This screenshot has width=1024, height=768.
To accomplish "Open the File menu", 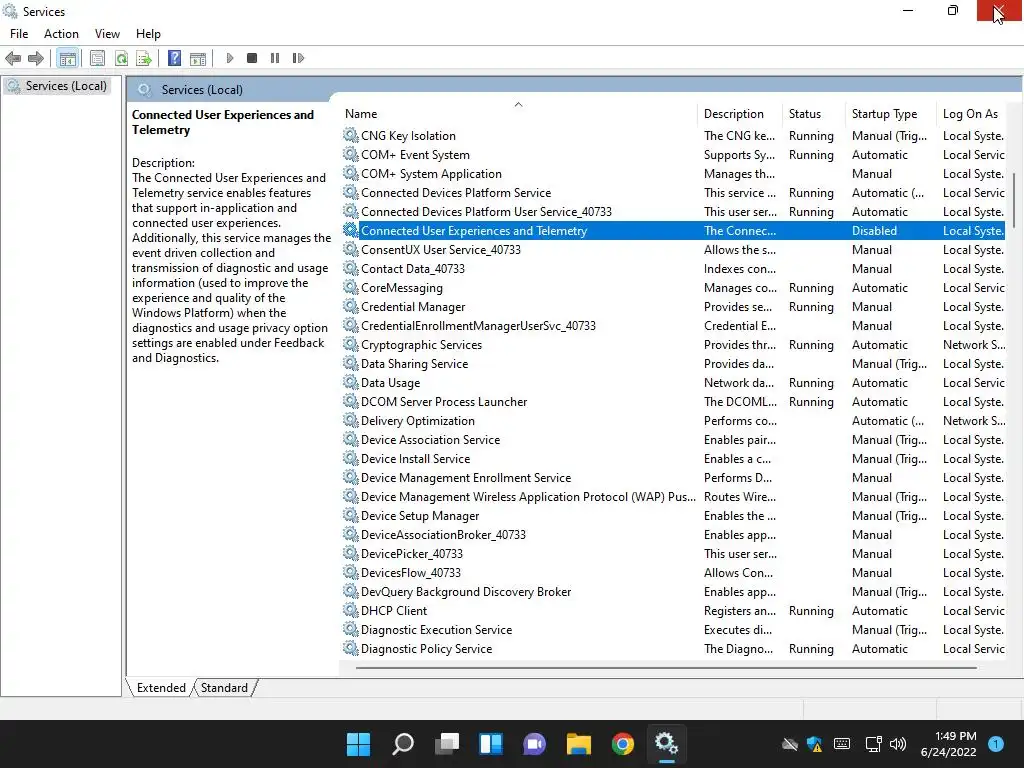I will point(19,34).
